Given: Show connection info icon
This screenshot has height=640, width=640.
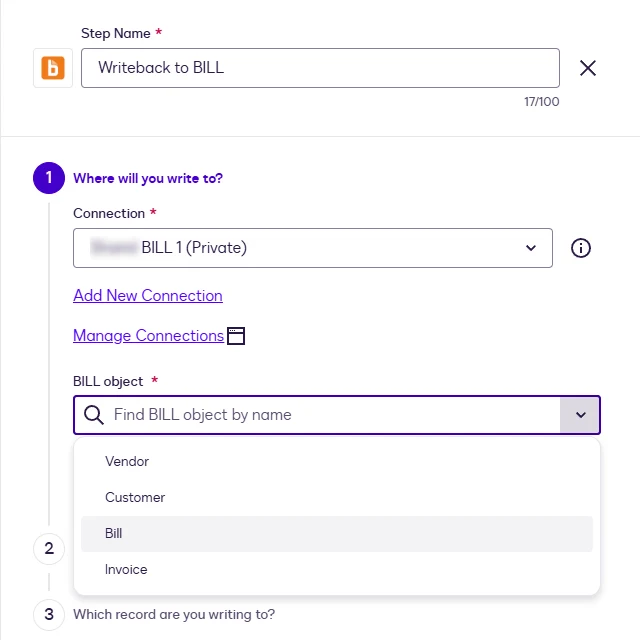Looking at the screenshot, I should click(580, 248).
